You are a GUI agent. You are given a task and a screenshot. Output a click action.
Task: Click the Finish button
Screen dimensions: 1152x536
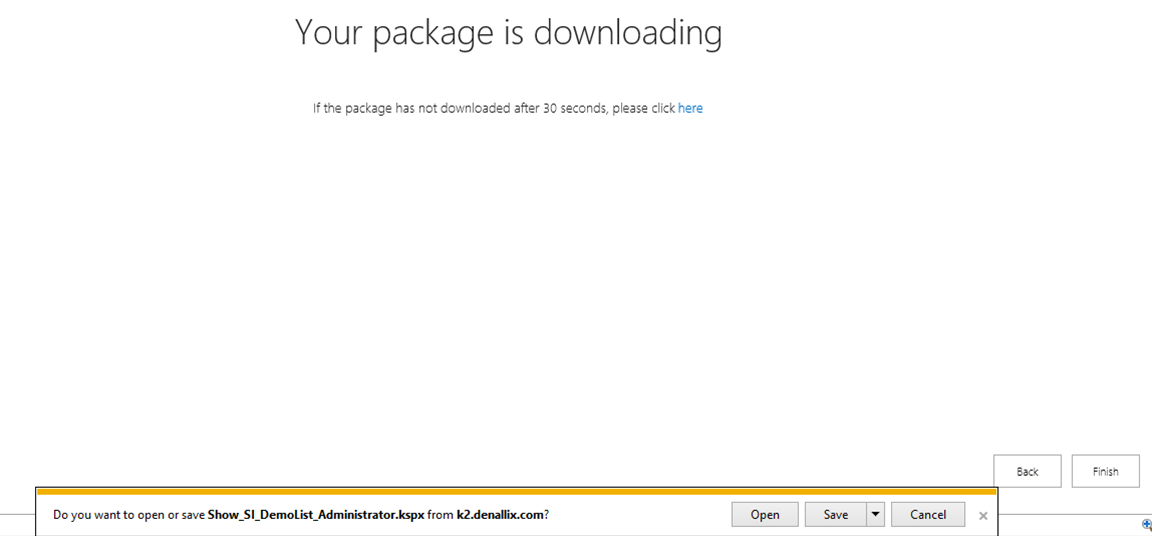(x=1105, y=471)
